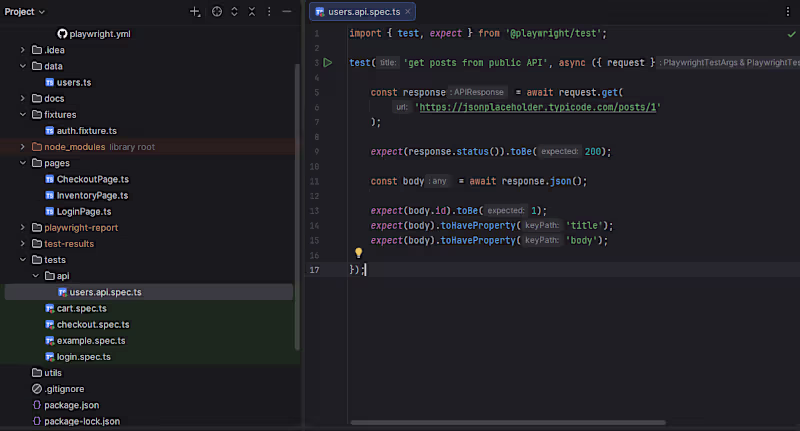Click the ignore icon beside .gitignore

(37, 389)
